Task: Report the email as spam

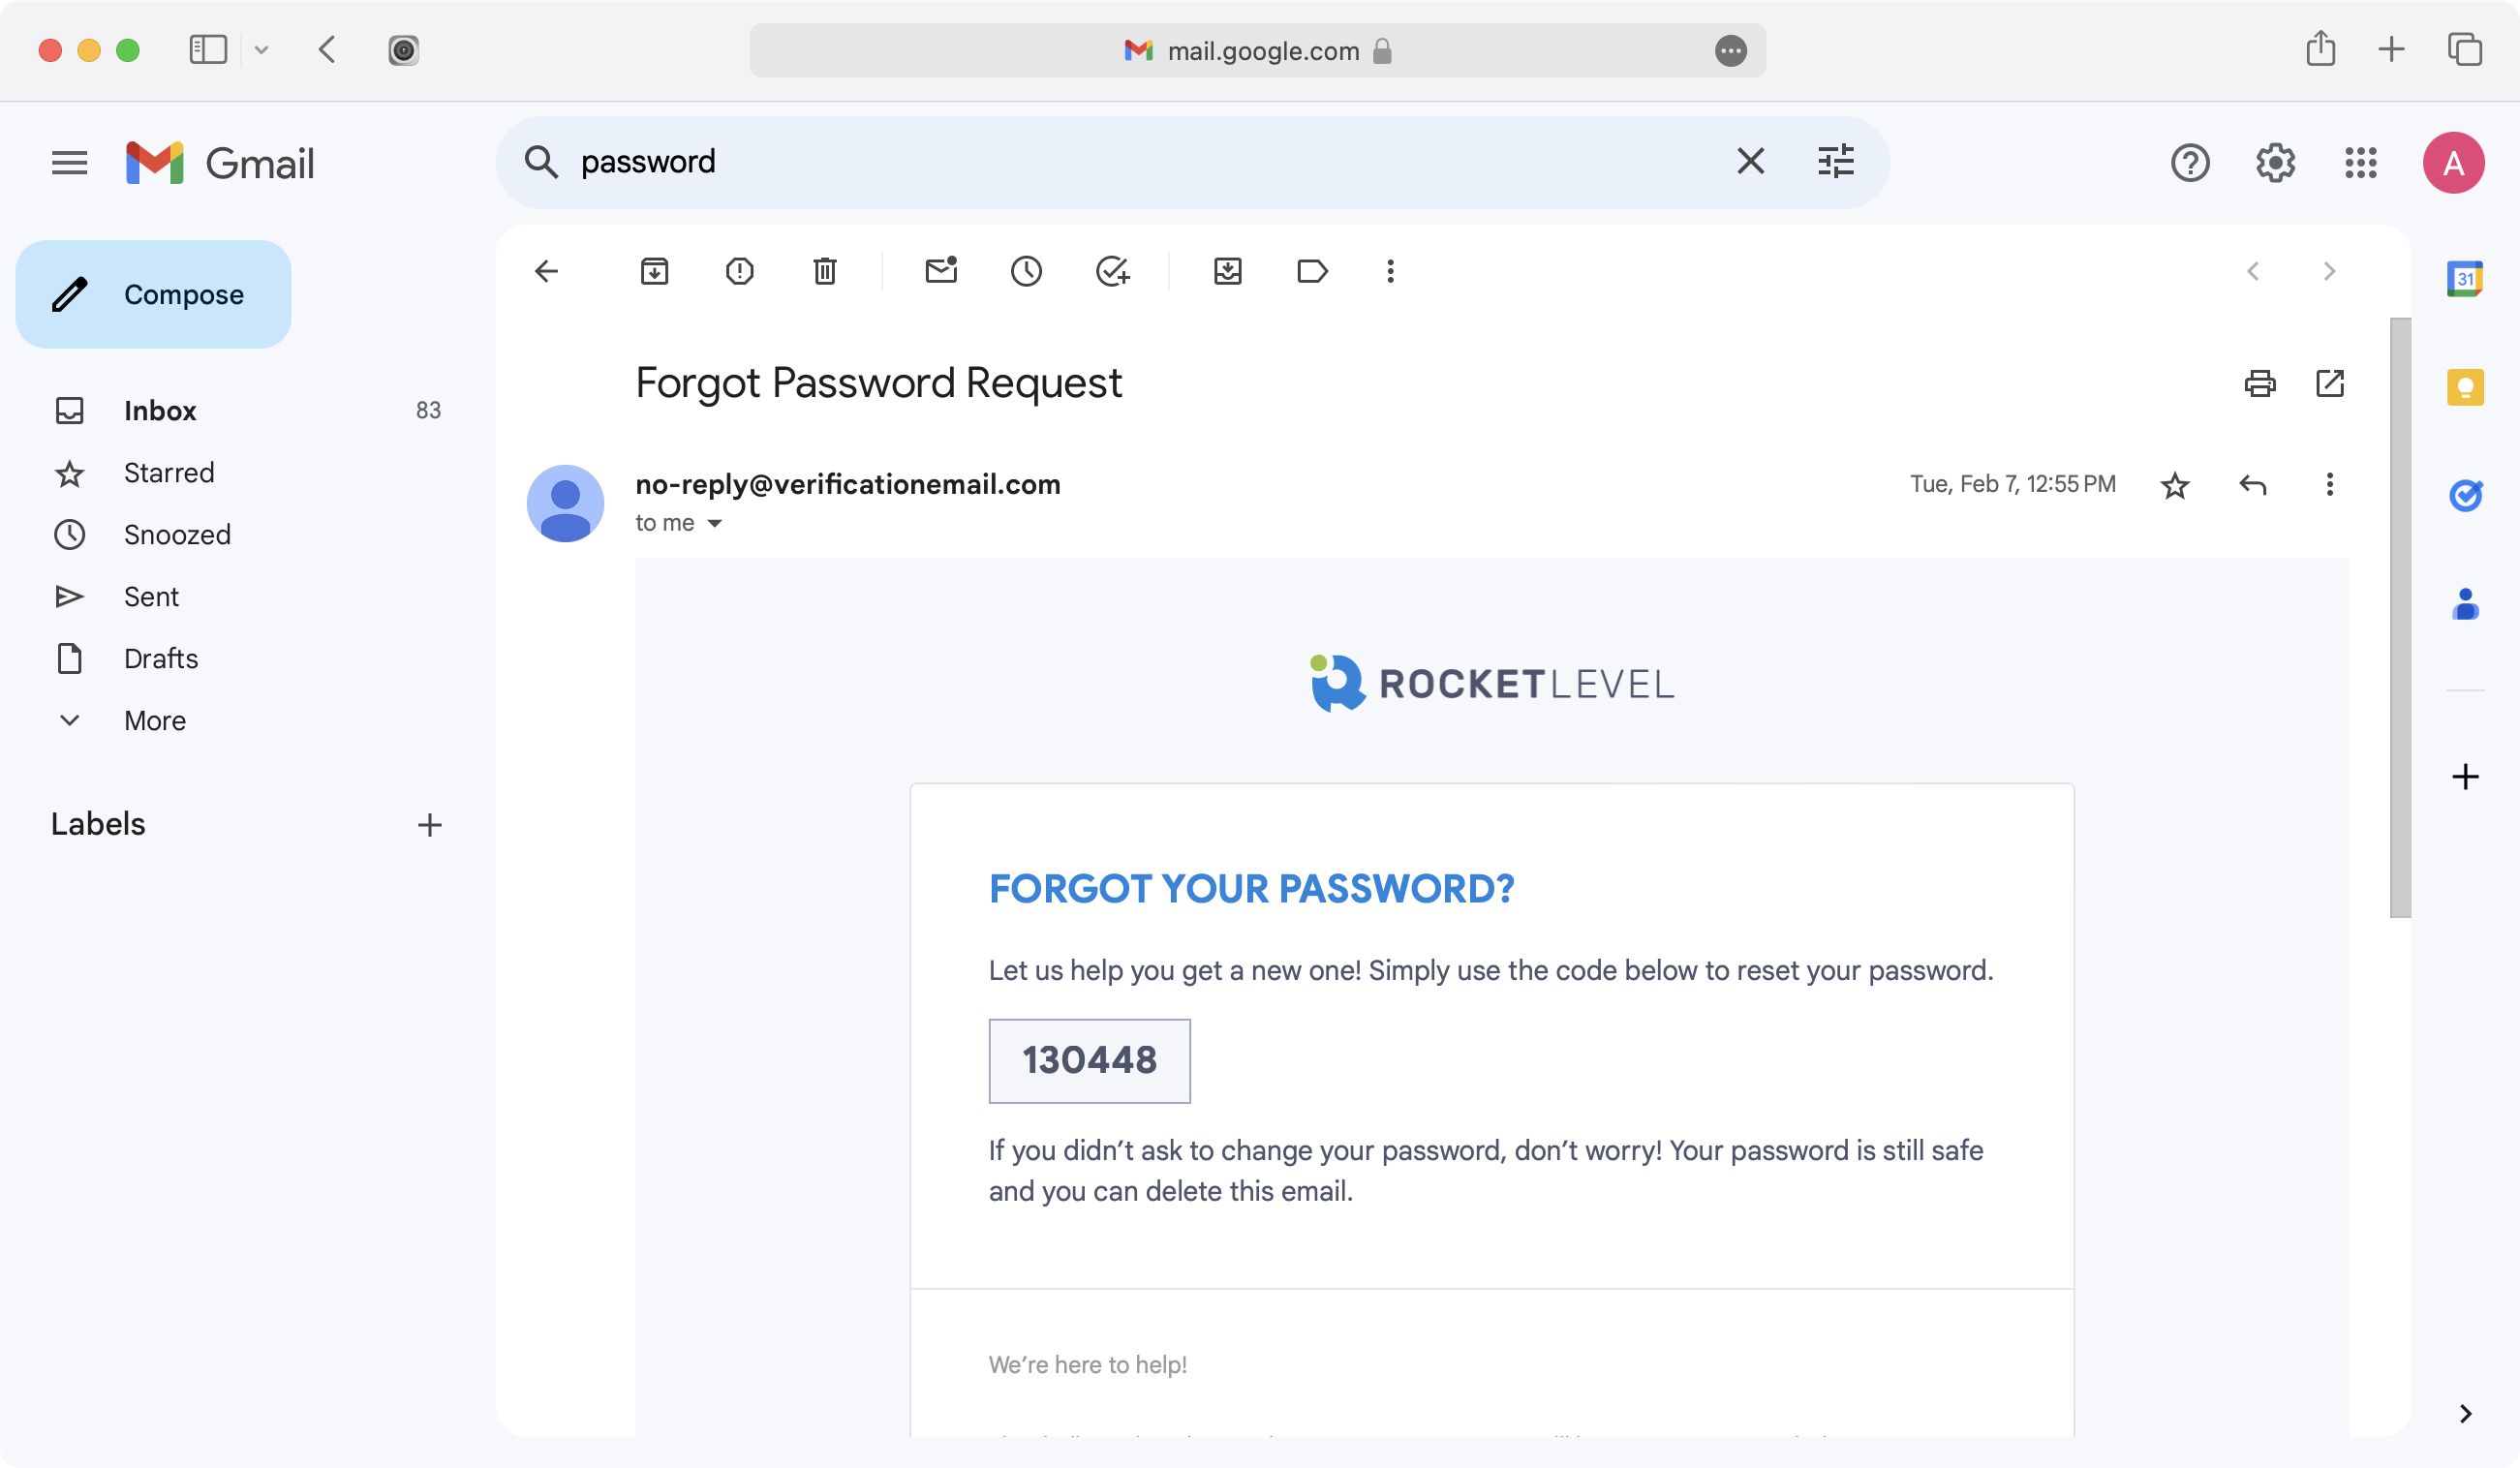Action: pos(739,271)
